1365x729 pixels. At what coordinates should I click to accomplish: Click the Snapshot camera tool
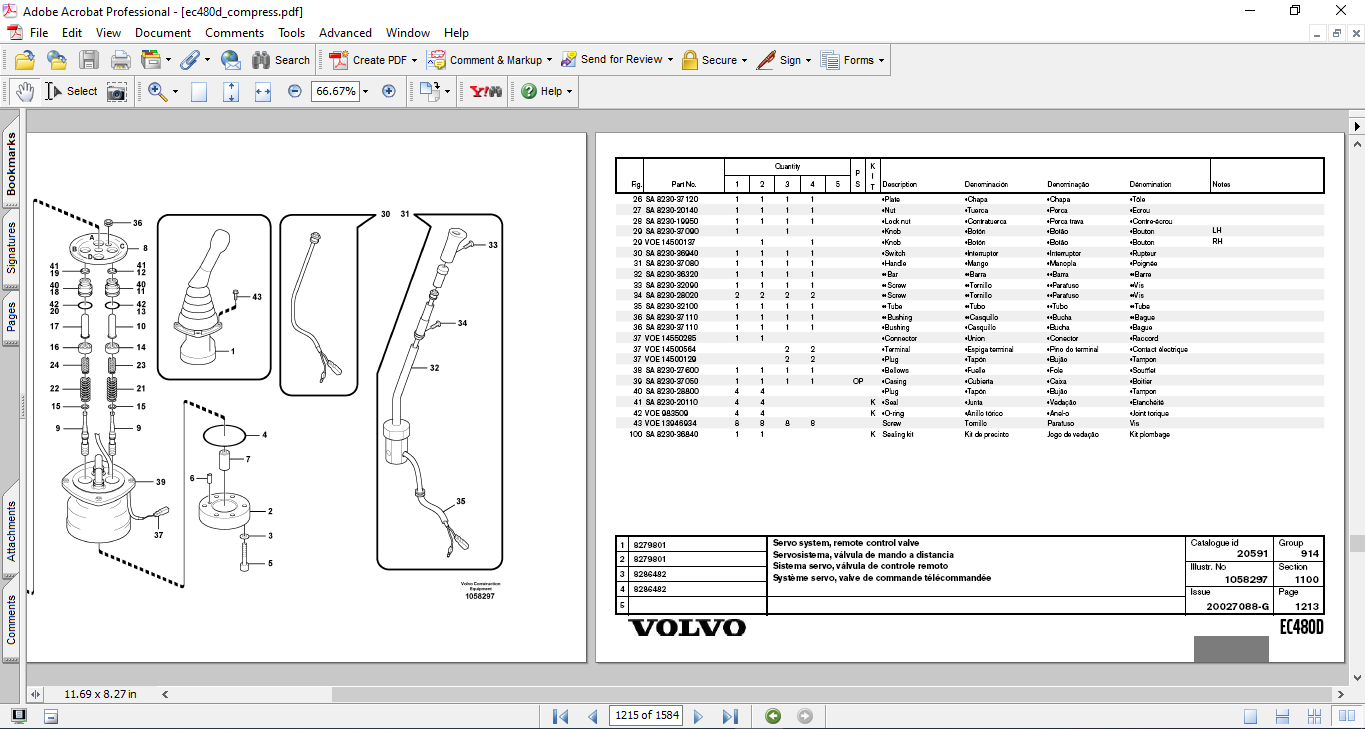click(x=117, y=91)
